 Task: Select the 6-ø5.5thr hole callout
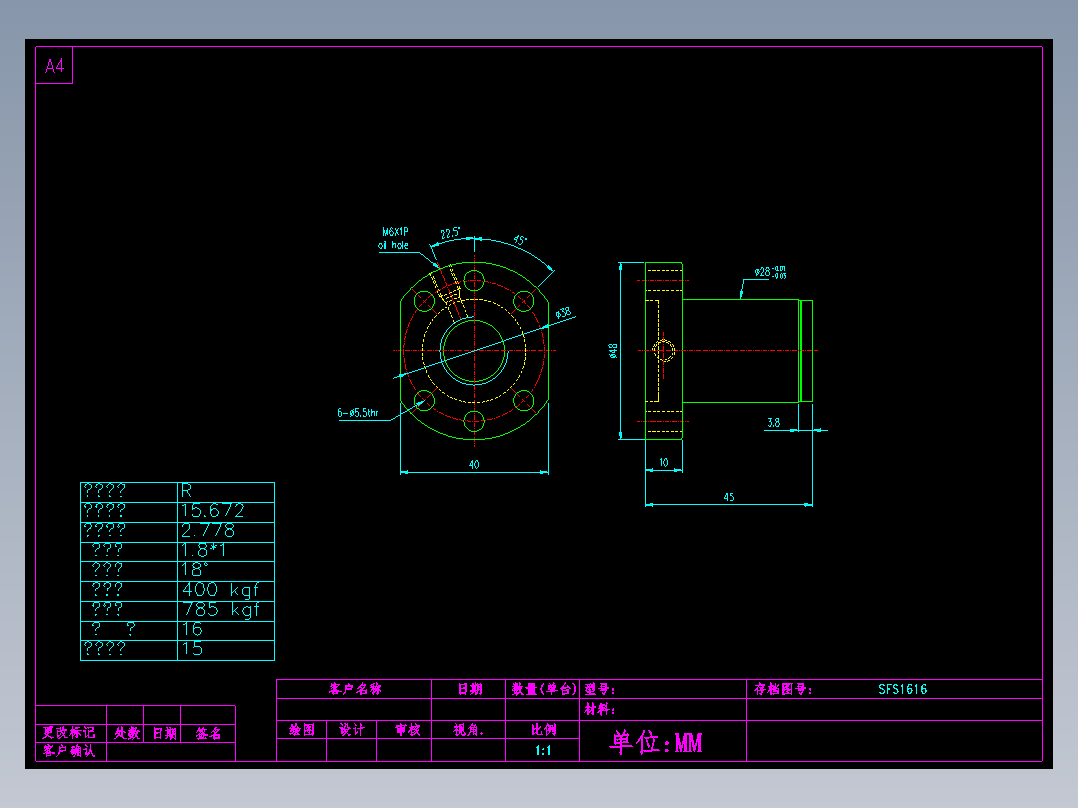tap(358, 413)
